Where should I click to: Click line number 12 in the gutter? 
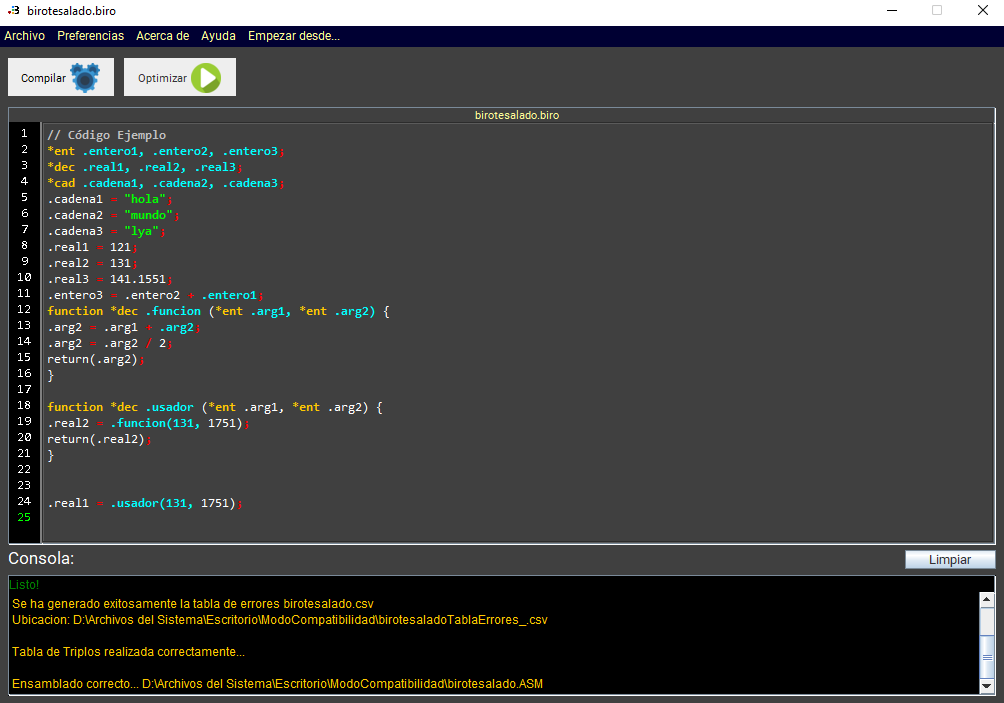(23, 311)
